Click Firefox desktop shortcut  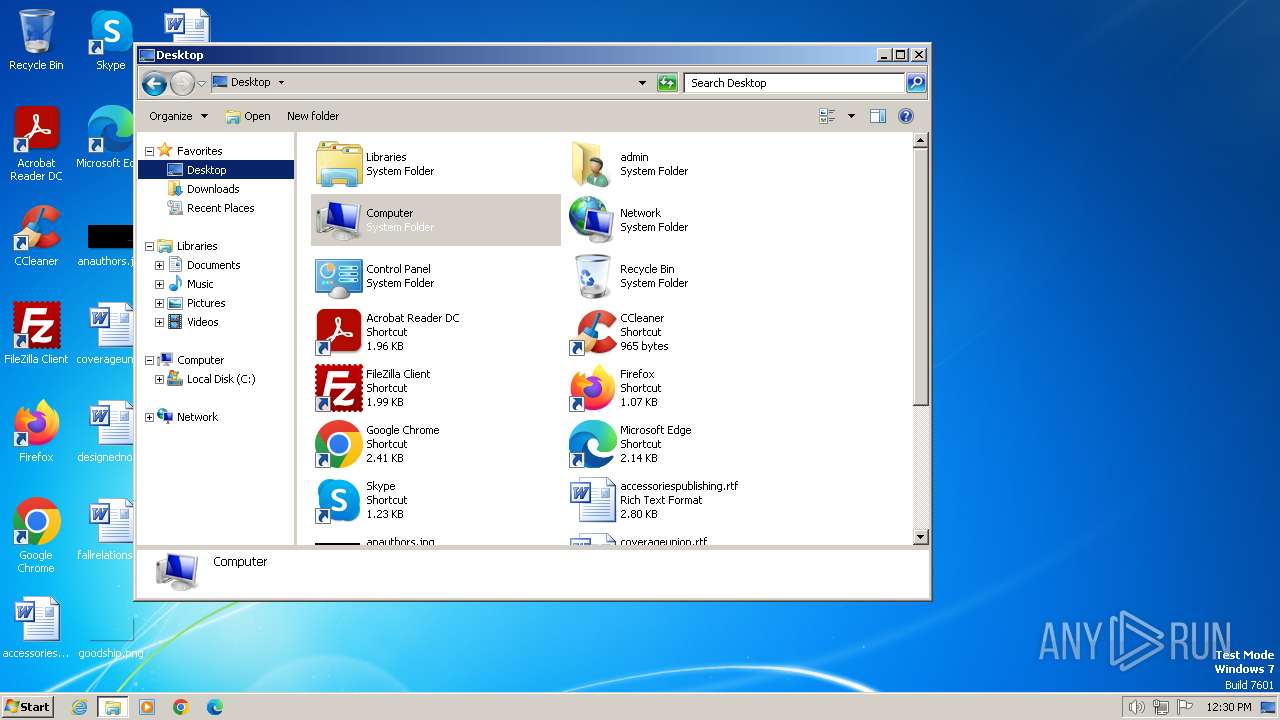36,432
